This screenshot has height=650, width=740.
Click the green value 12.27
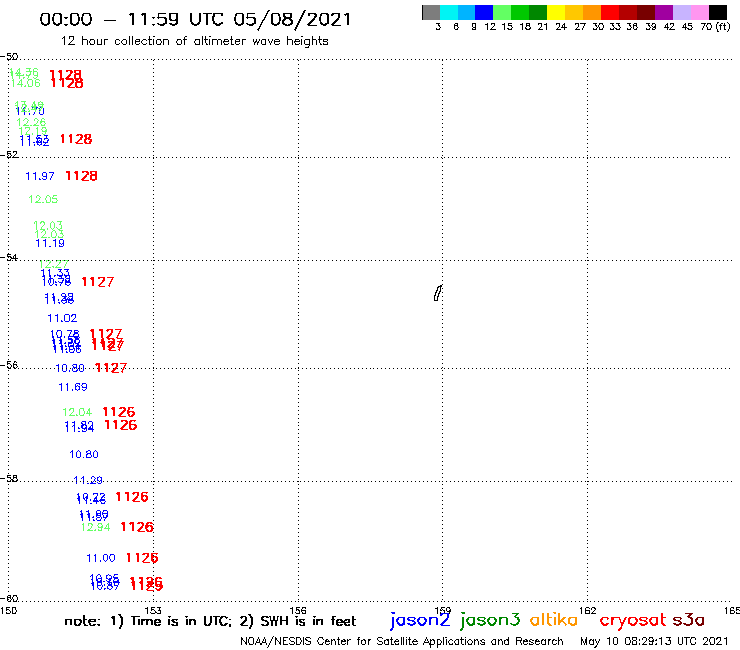click(x=54, y=264)
